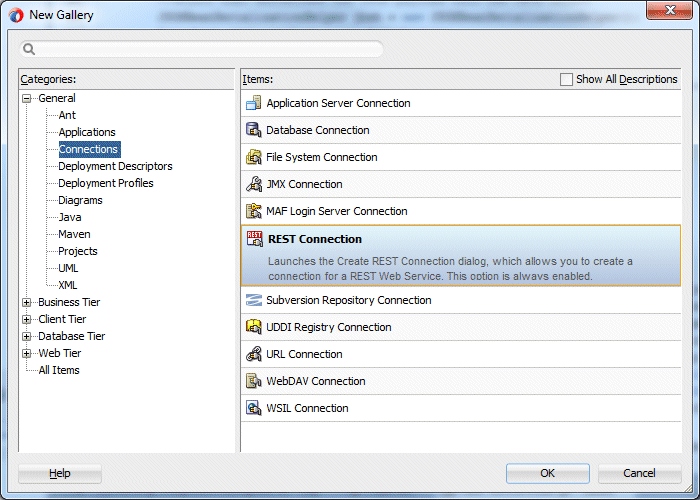The width and height of the screenshot is (700, 500).
Task: Click the Subversion Repository Connection icon
Action: pos(254,300)
